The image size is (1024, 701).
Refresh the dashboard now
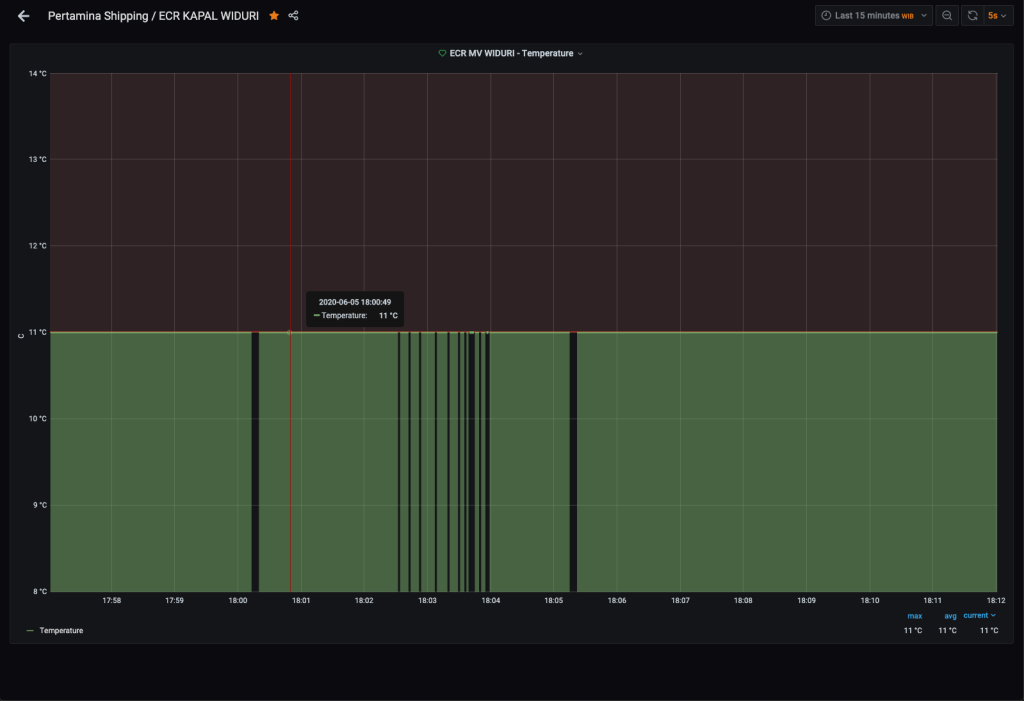pyautogui.click(x=972, y=16)
